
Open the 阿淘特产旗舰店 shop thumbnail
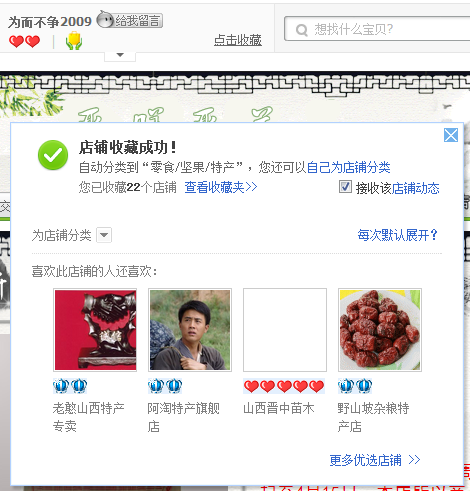click(x=190, y=330)
